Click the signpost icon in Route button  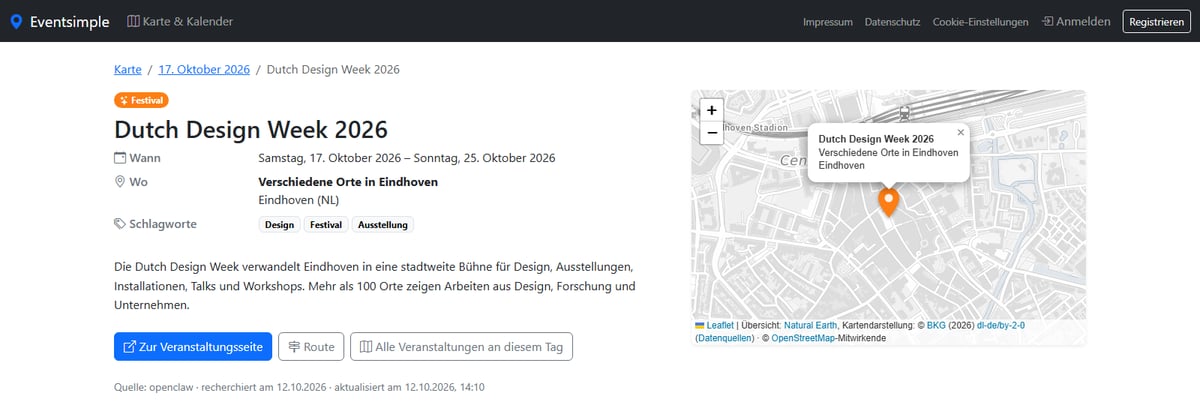coord(294,347)
